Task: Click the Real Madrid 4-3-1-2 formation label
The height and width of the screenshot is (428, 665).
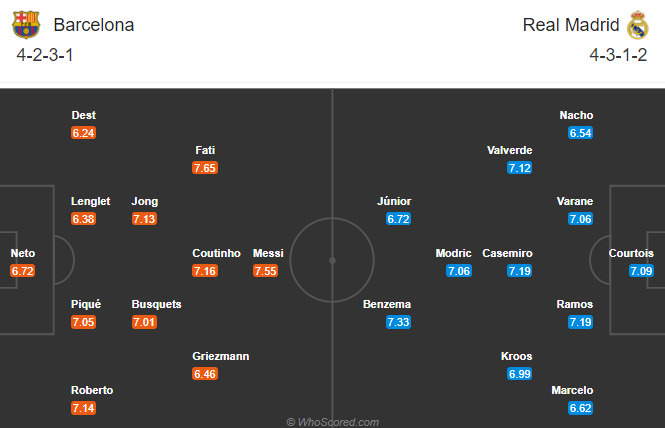Action: [618, 55]
